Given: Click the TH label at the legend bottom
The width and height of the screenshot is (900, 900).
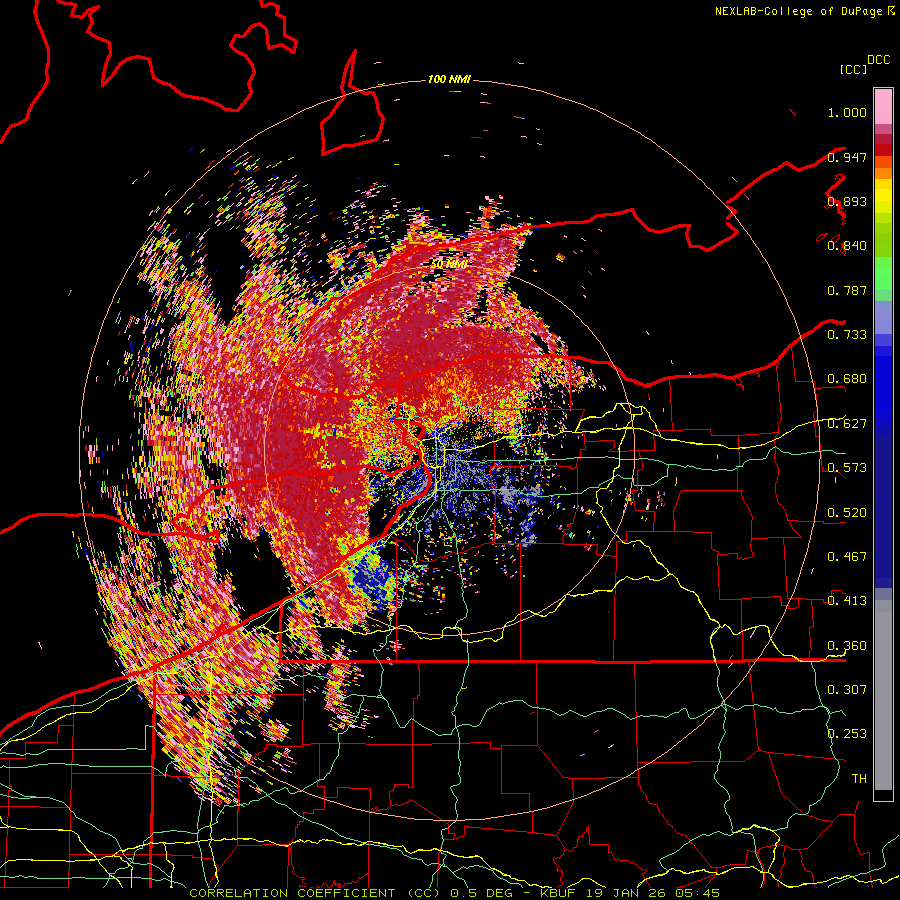Looking at the screenshot, I should click(859, 779).
